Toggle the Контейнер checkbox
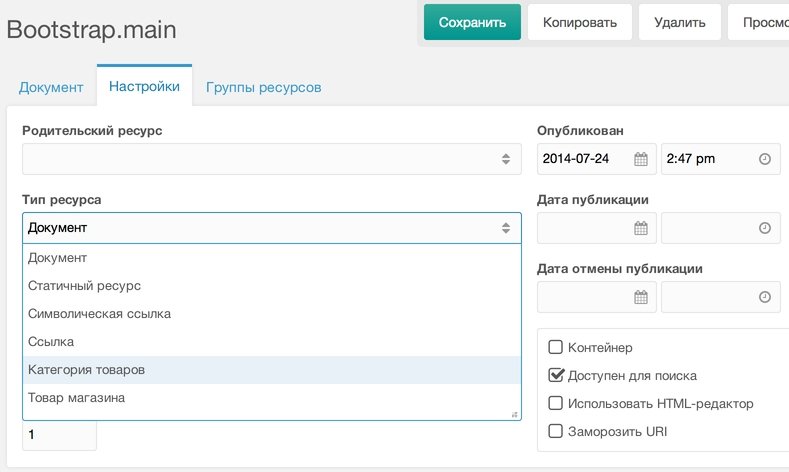This screenshot has height=472, width=789. point(556,347)
